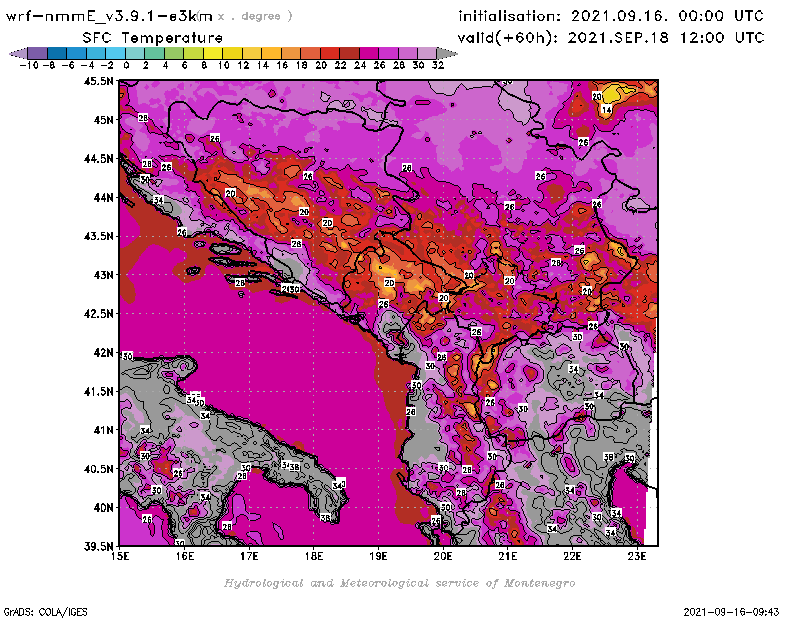Image resolution: width=800 pixels, height=618 pixels.
Task: Click the '22E' longitude axis label
Action: tap(572, 556)
